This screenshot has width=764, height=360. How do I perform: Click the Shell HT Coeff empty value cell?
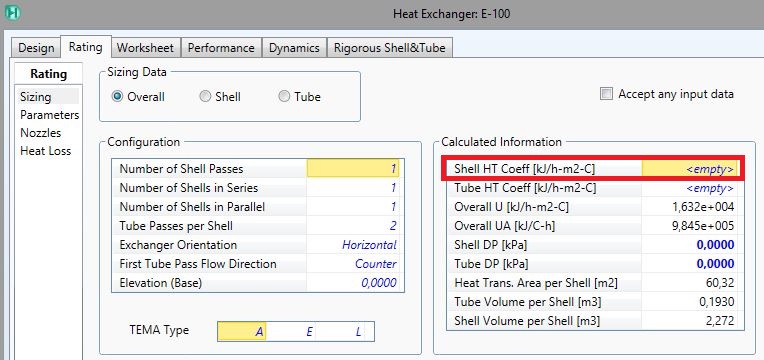[689, 169]
